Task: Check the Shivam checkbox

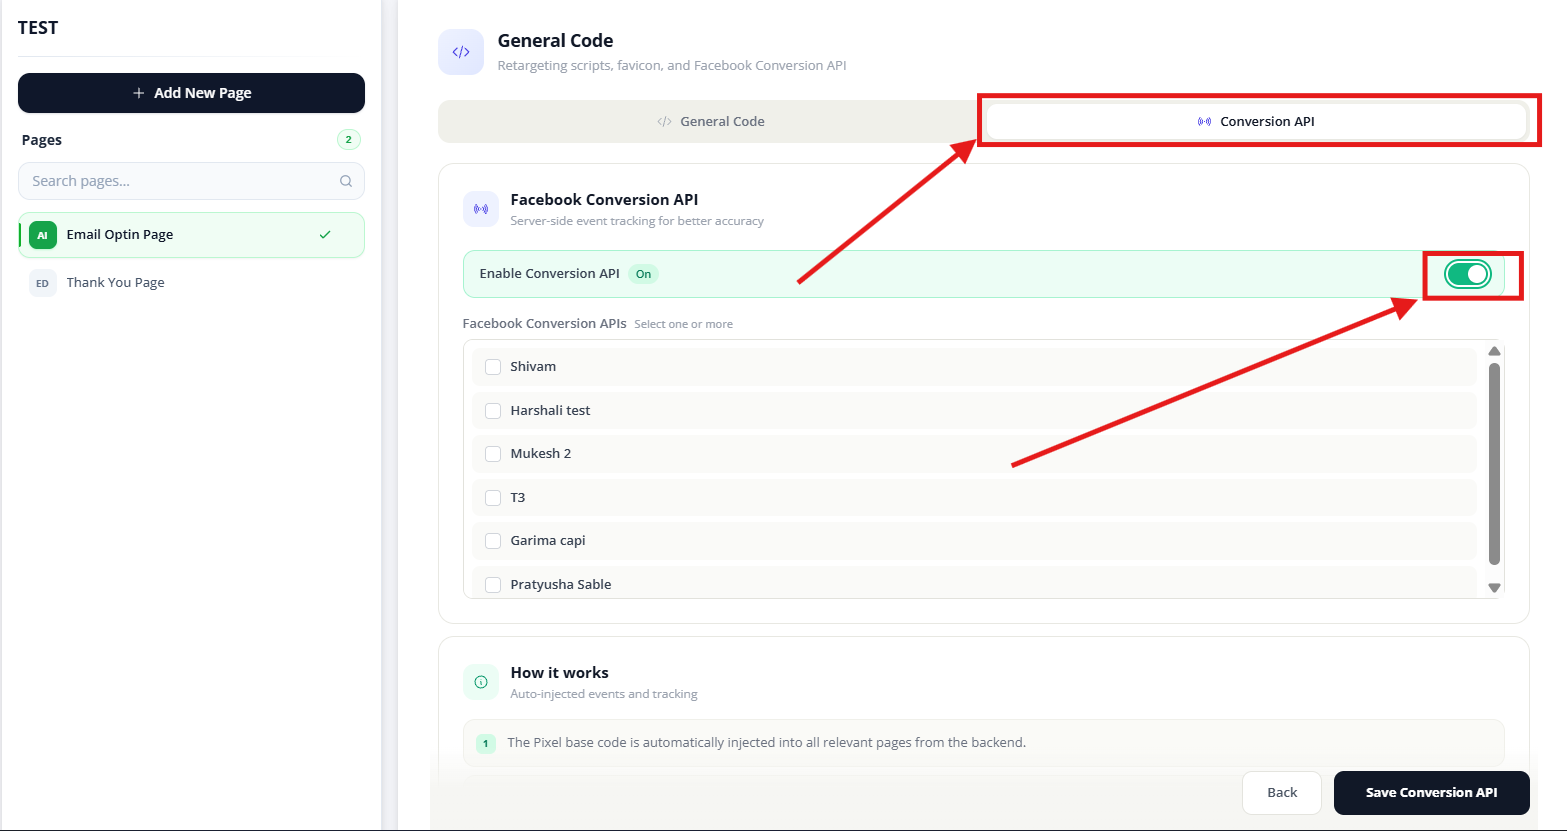Action: click(x=493, y=367)
